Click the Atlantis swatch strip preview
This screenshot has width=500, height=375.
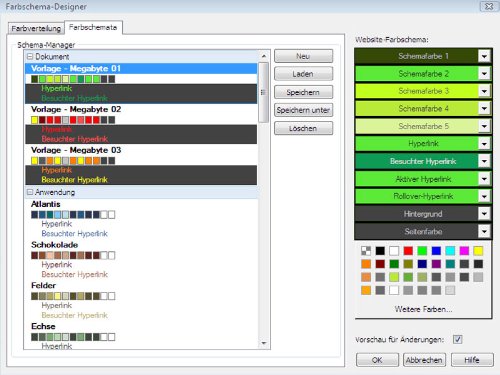(73, 214)
